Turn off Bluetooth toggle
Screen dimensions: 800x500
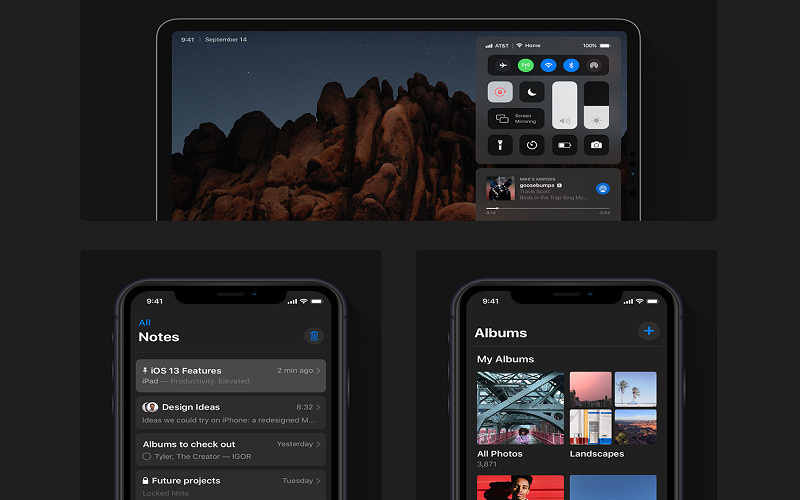tap(572, 65)
